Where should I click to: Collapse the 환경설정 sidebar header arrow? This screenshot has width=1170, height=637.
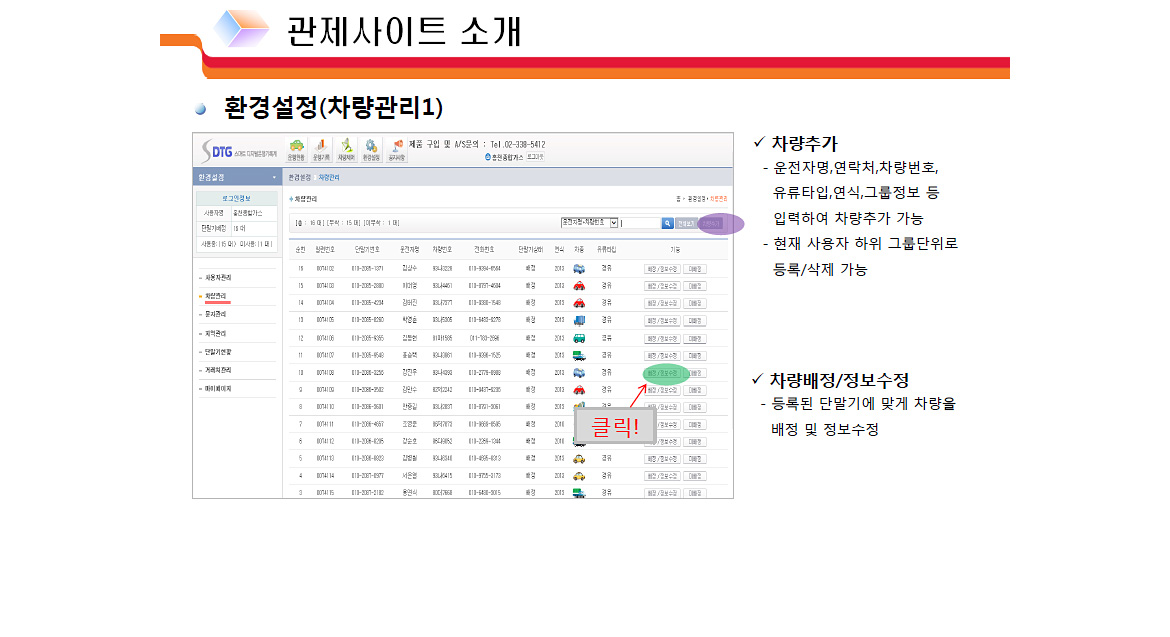[x=275, y=177]
